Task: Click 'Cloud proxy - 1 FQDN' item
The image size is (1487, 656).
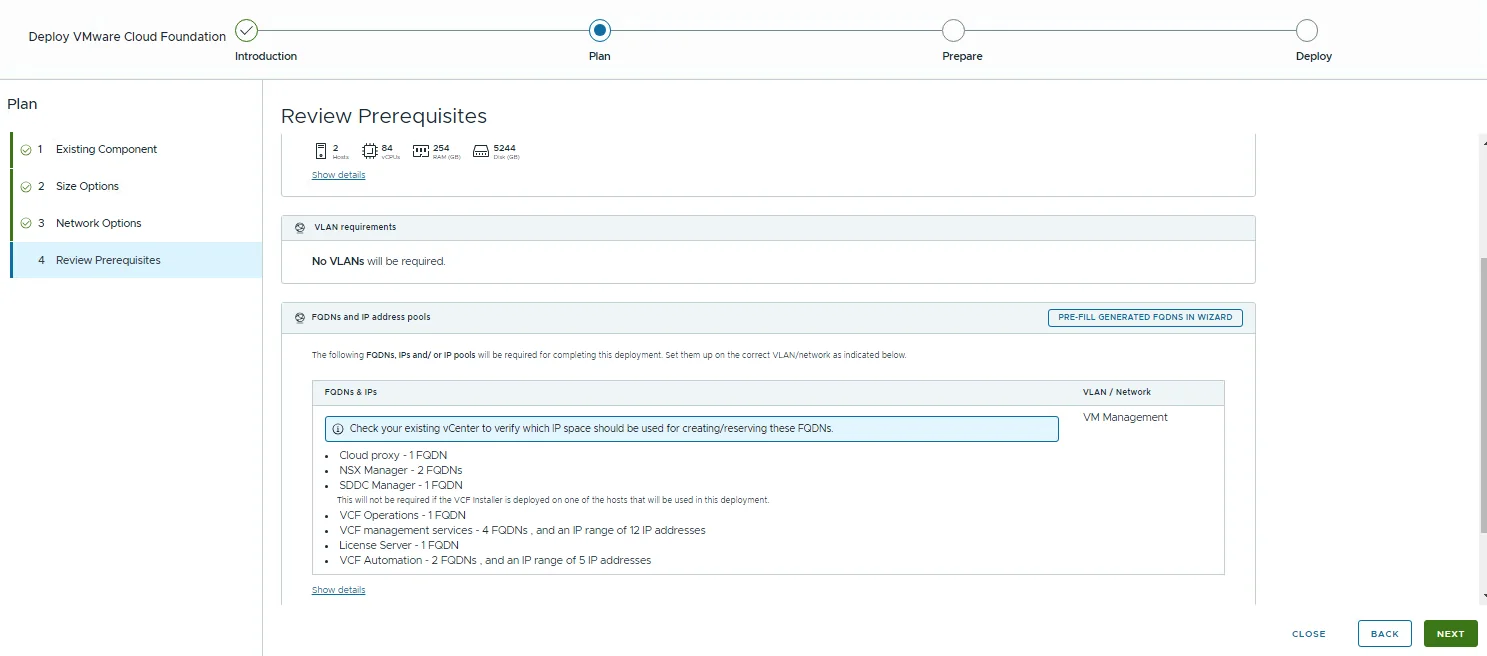Action: click(393, 455)
